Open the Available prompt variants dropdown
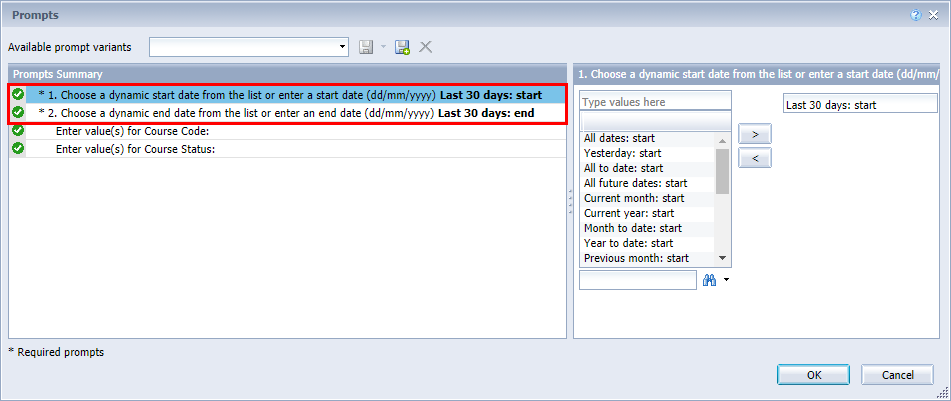Screen dimensions: 951x401 343,47
